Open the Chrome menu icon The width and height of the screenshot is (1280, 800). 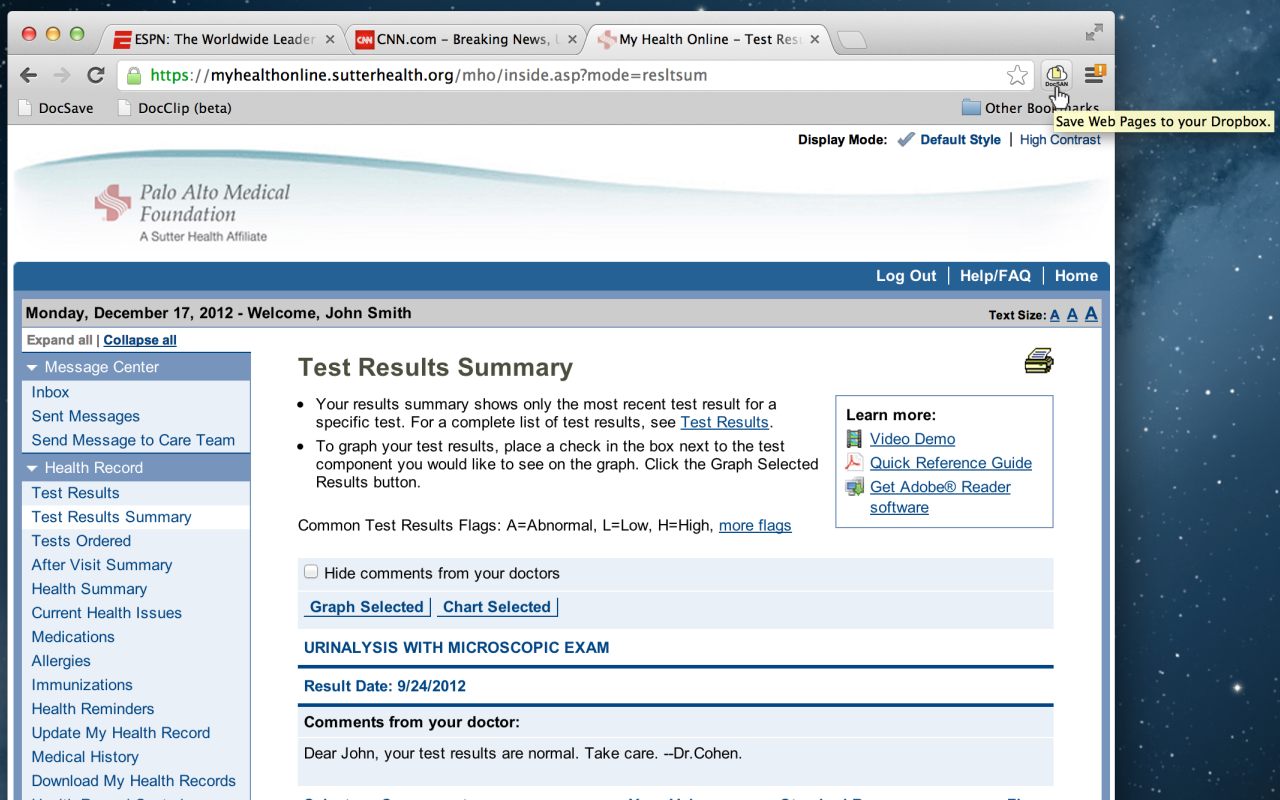(x=1095, y=75)
